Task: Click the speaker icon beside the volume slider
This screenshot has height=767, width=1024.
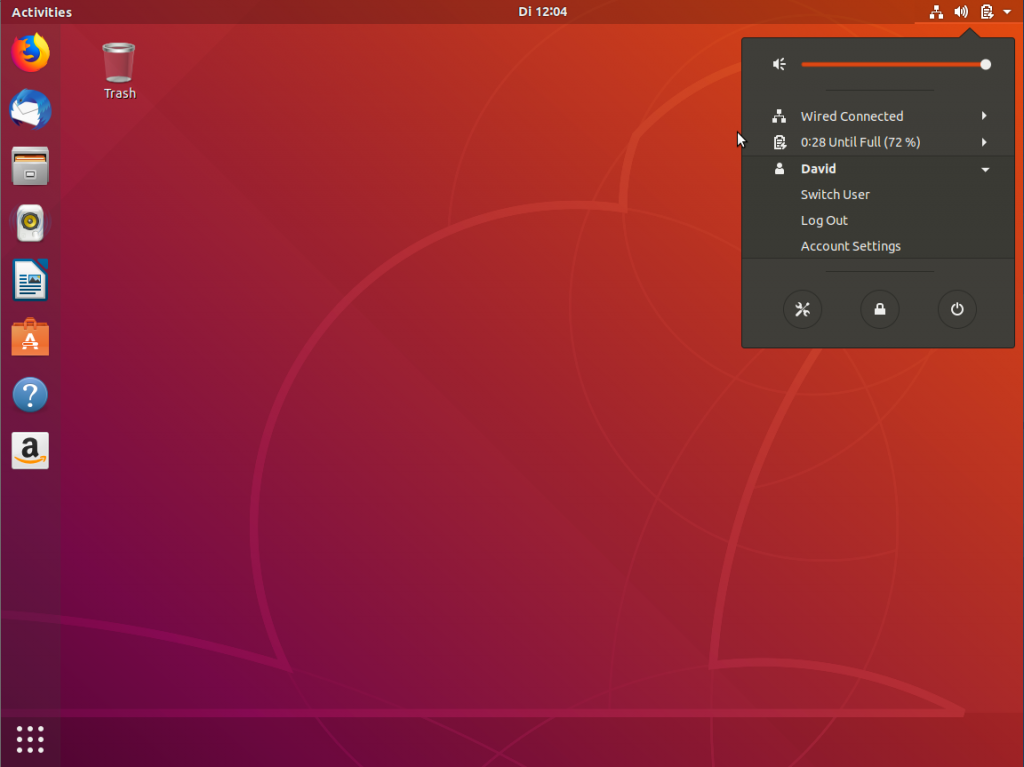Action: pos(779,64)
